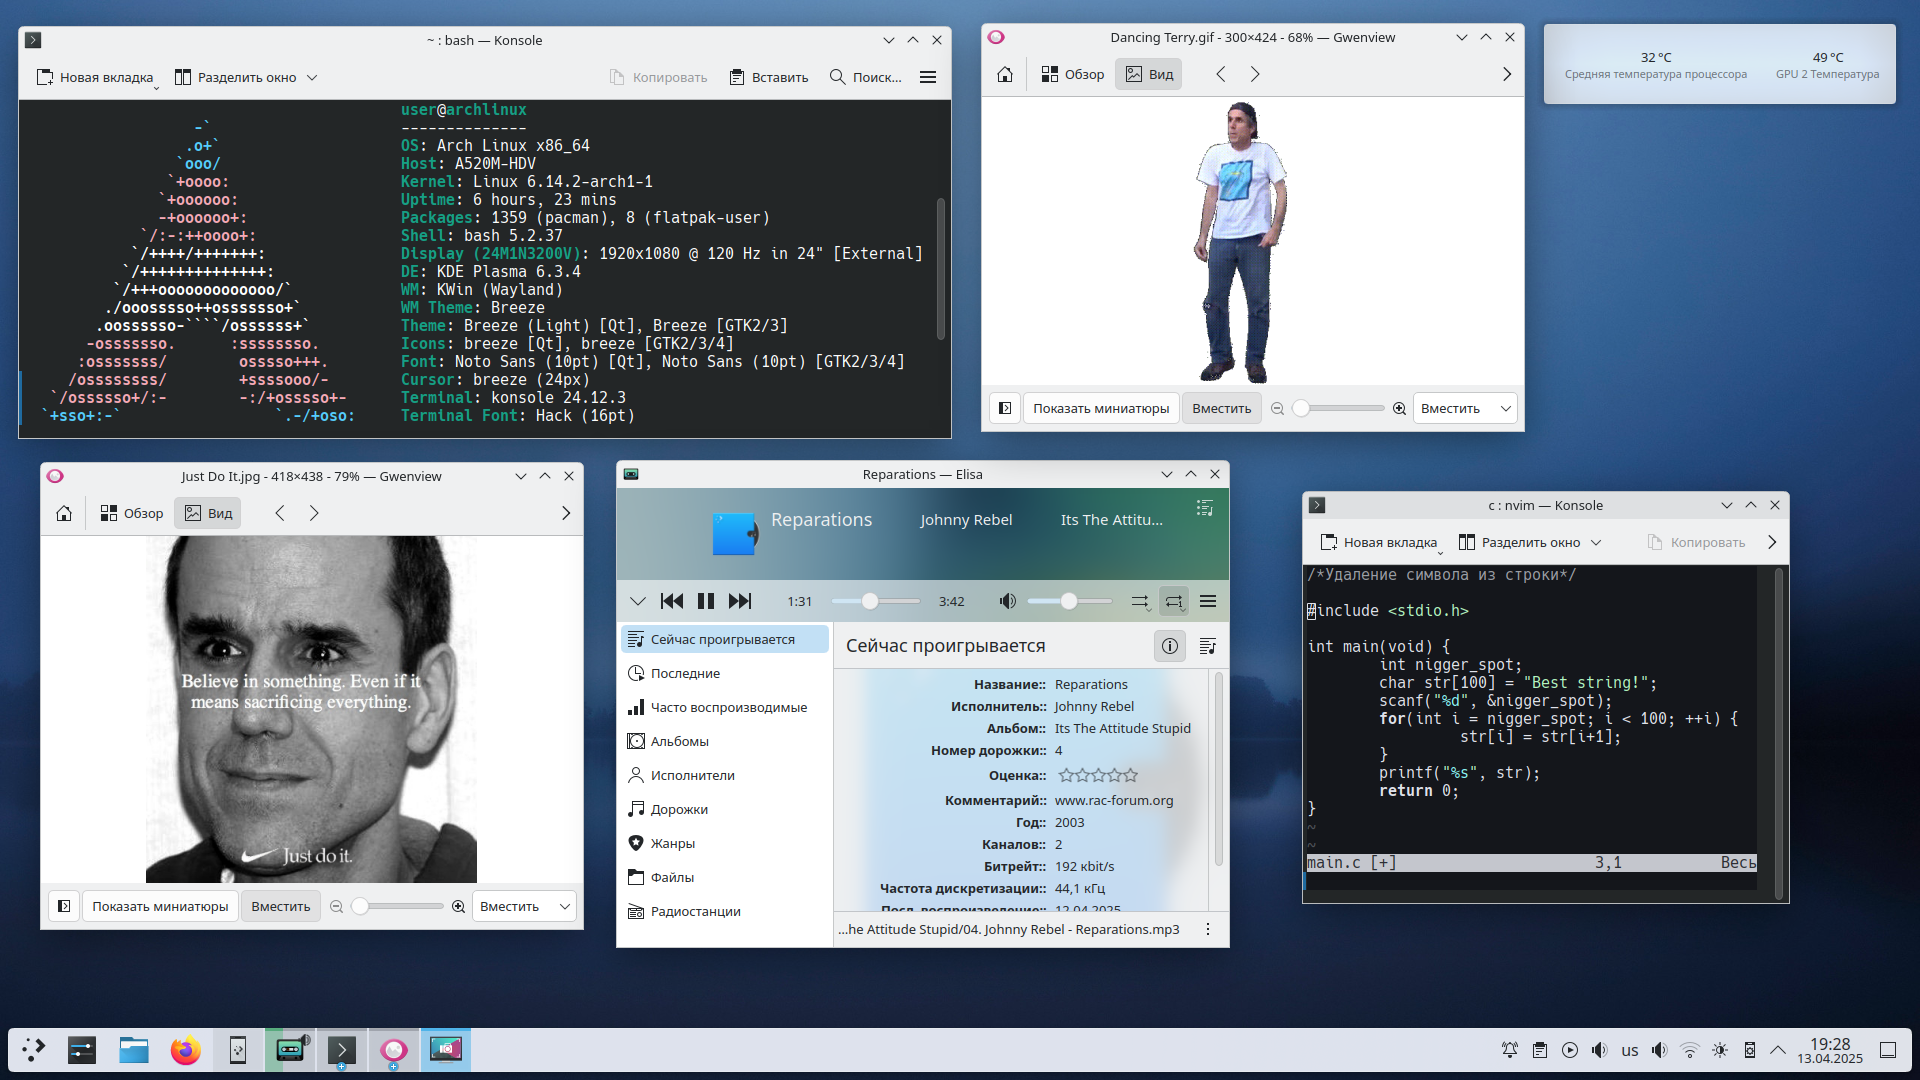This screenshot has width=1920, height=1080.
Task: Click Firefox icon in taskbar
Action: pos(185,1050)
